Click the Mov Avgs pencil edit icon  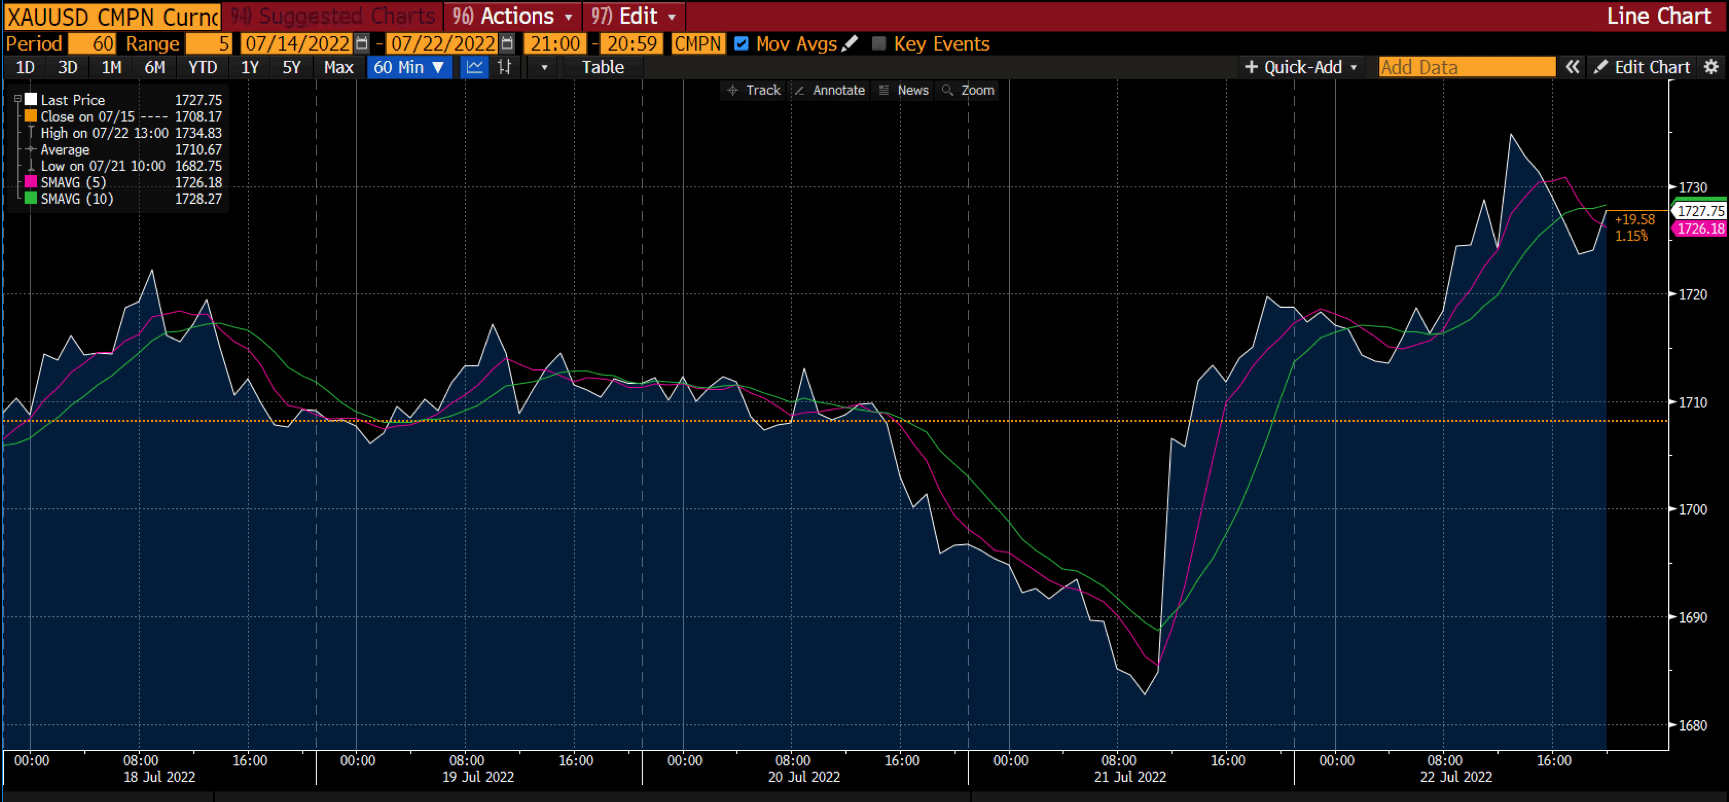[850, 44]
